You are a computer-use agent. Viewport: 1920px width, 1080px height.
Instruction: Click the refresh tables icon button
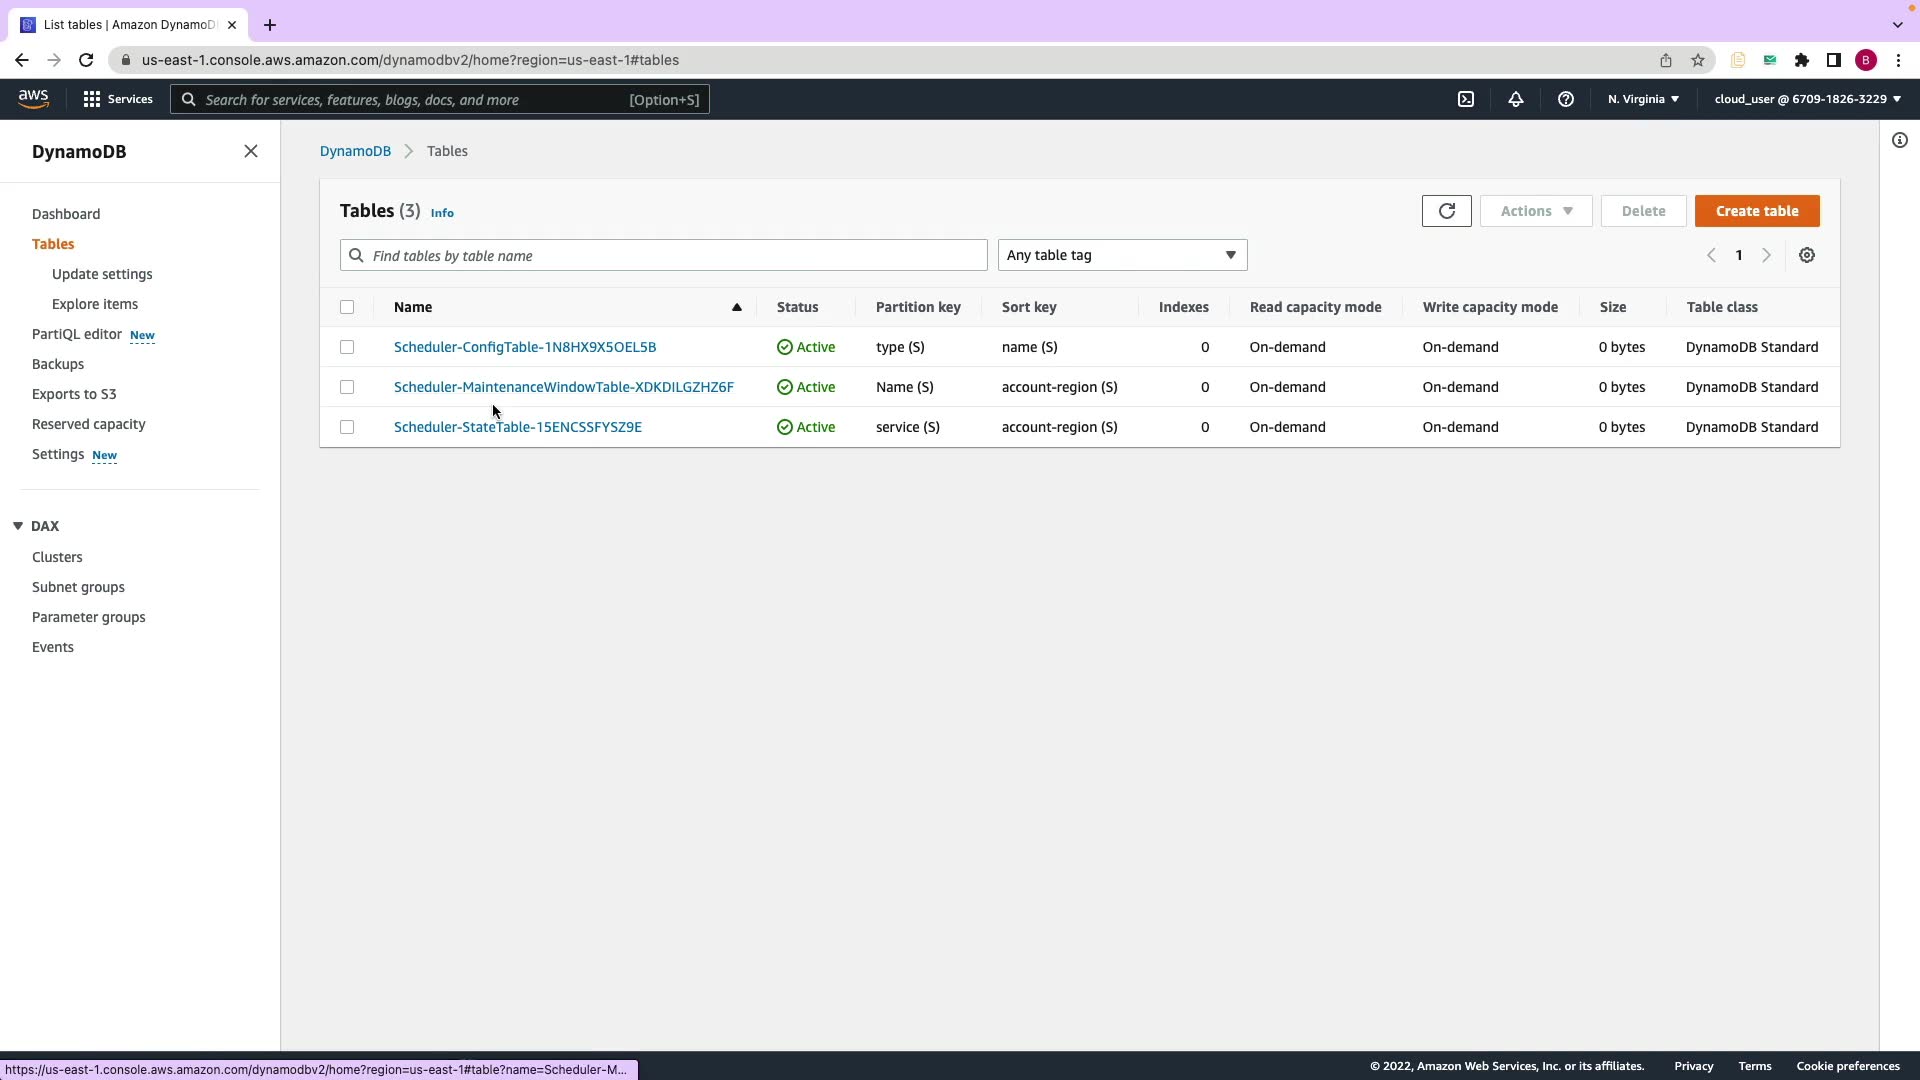click(x=1446, y=211)
